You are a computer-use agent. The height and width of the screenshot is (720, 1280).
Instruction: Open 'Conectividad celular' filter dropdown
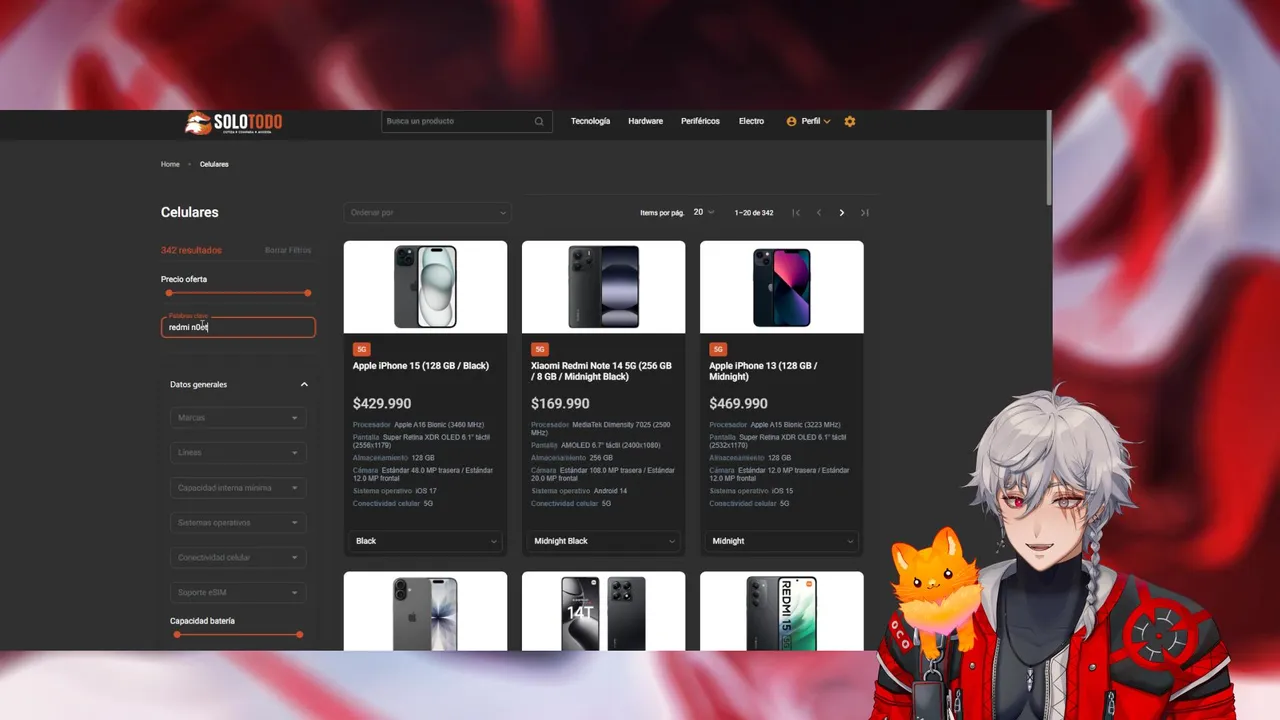click(238, 558)
